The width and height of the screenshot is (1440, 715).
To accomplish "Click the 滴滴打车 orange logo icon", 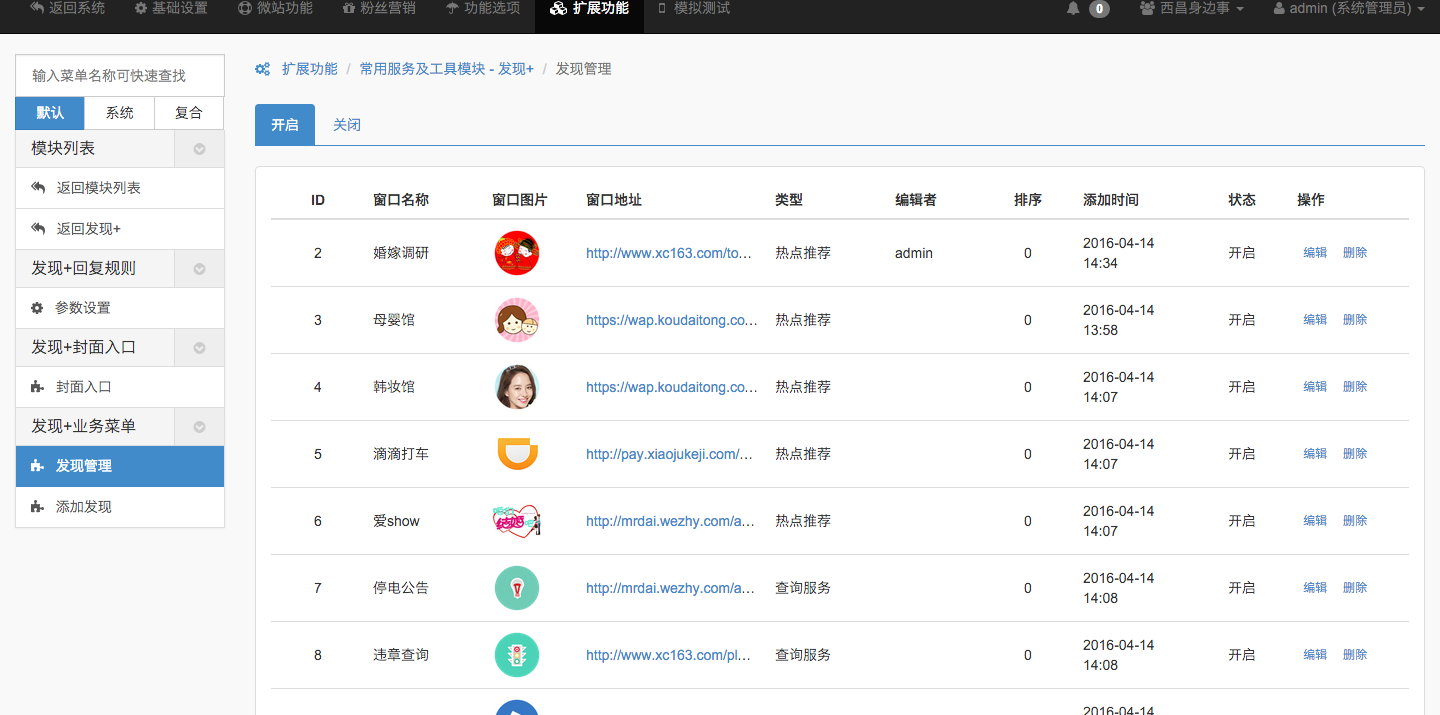I will coord(517,454).
